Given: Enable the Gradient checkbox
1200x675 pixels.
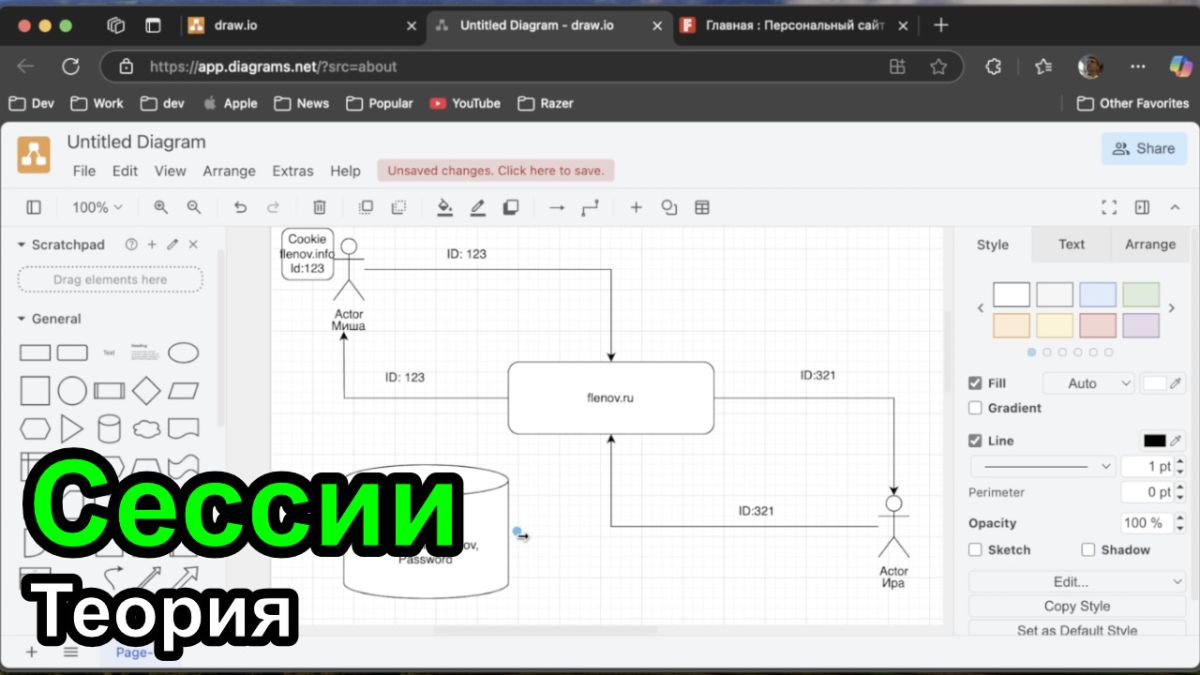Looking at the screenshot, I should coord(975,408).
